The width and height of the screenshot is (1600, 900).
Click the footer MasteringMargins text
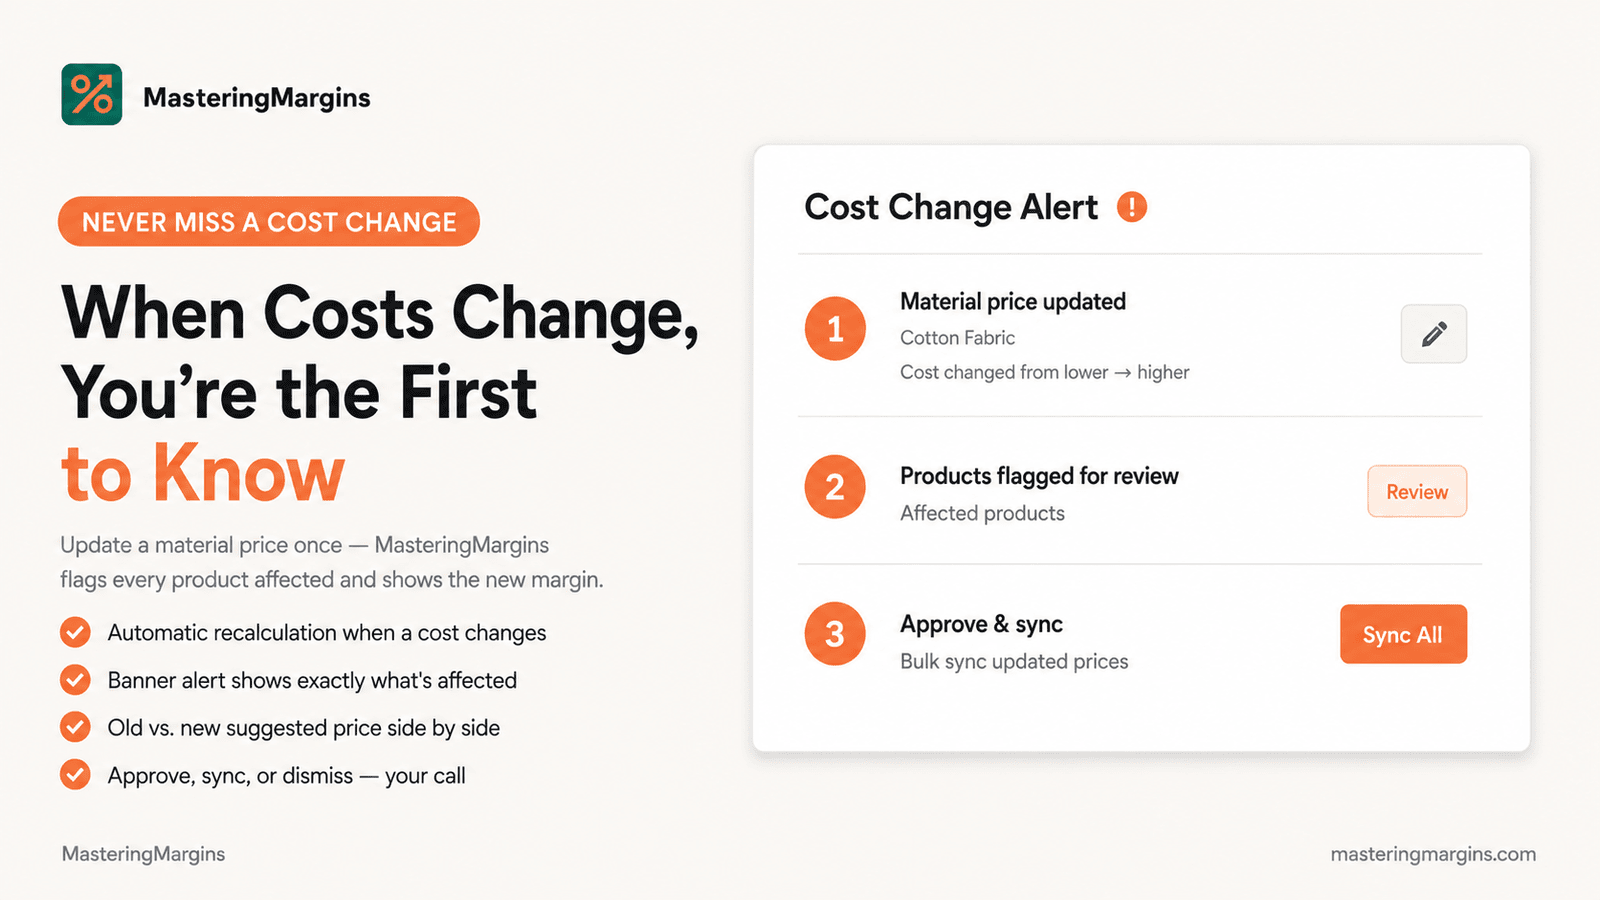point(143,854)
